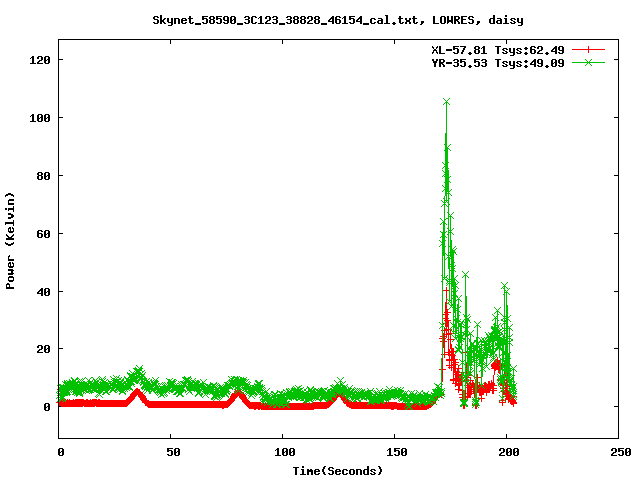
Task: Click y-axis tick label 60
Action: (x=43, y=234)
